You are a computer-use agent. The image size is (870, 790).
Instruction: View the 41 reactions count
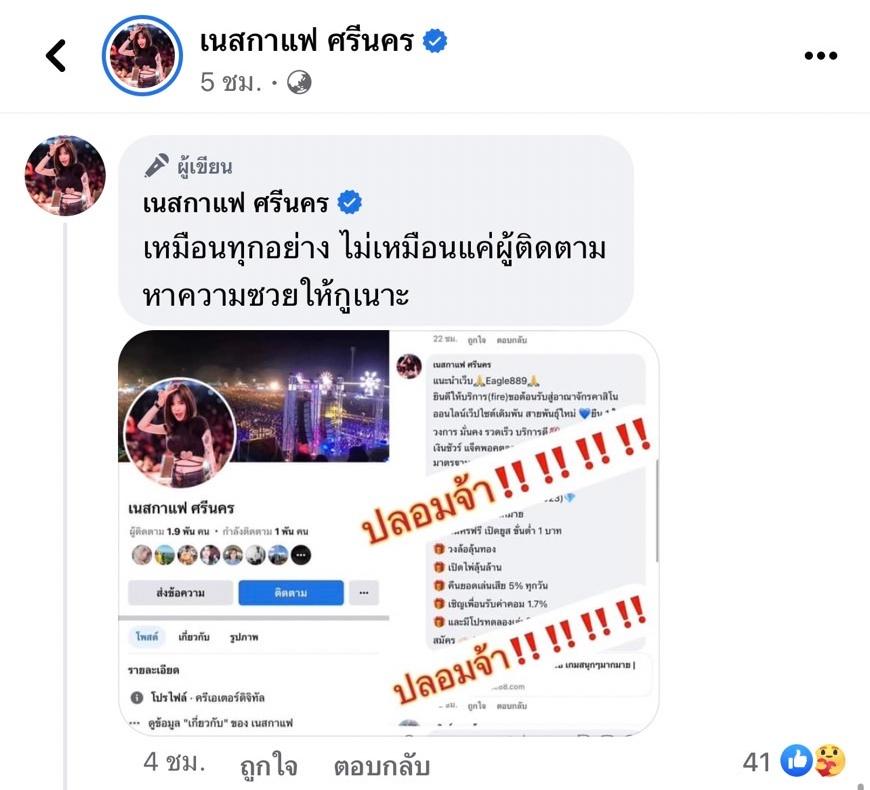(757, 762)
